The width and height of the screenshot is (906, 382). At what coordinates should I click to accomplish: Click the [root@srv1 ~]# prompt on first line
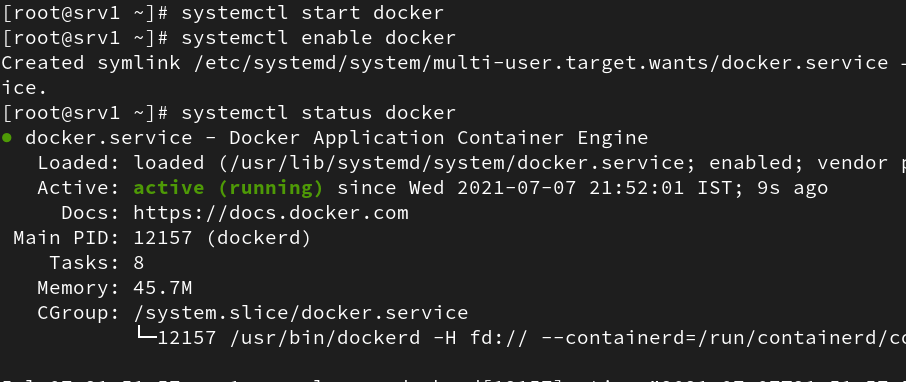pos(86,13)
